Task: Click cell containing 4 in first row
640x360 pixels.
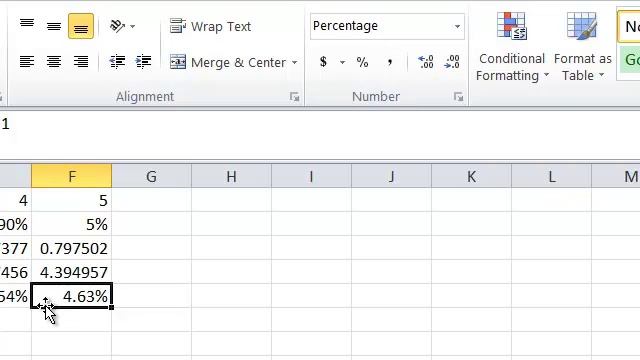Action: point(16,200)
